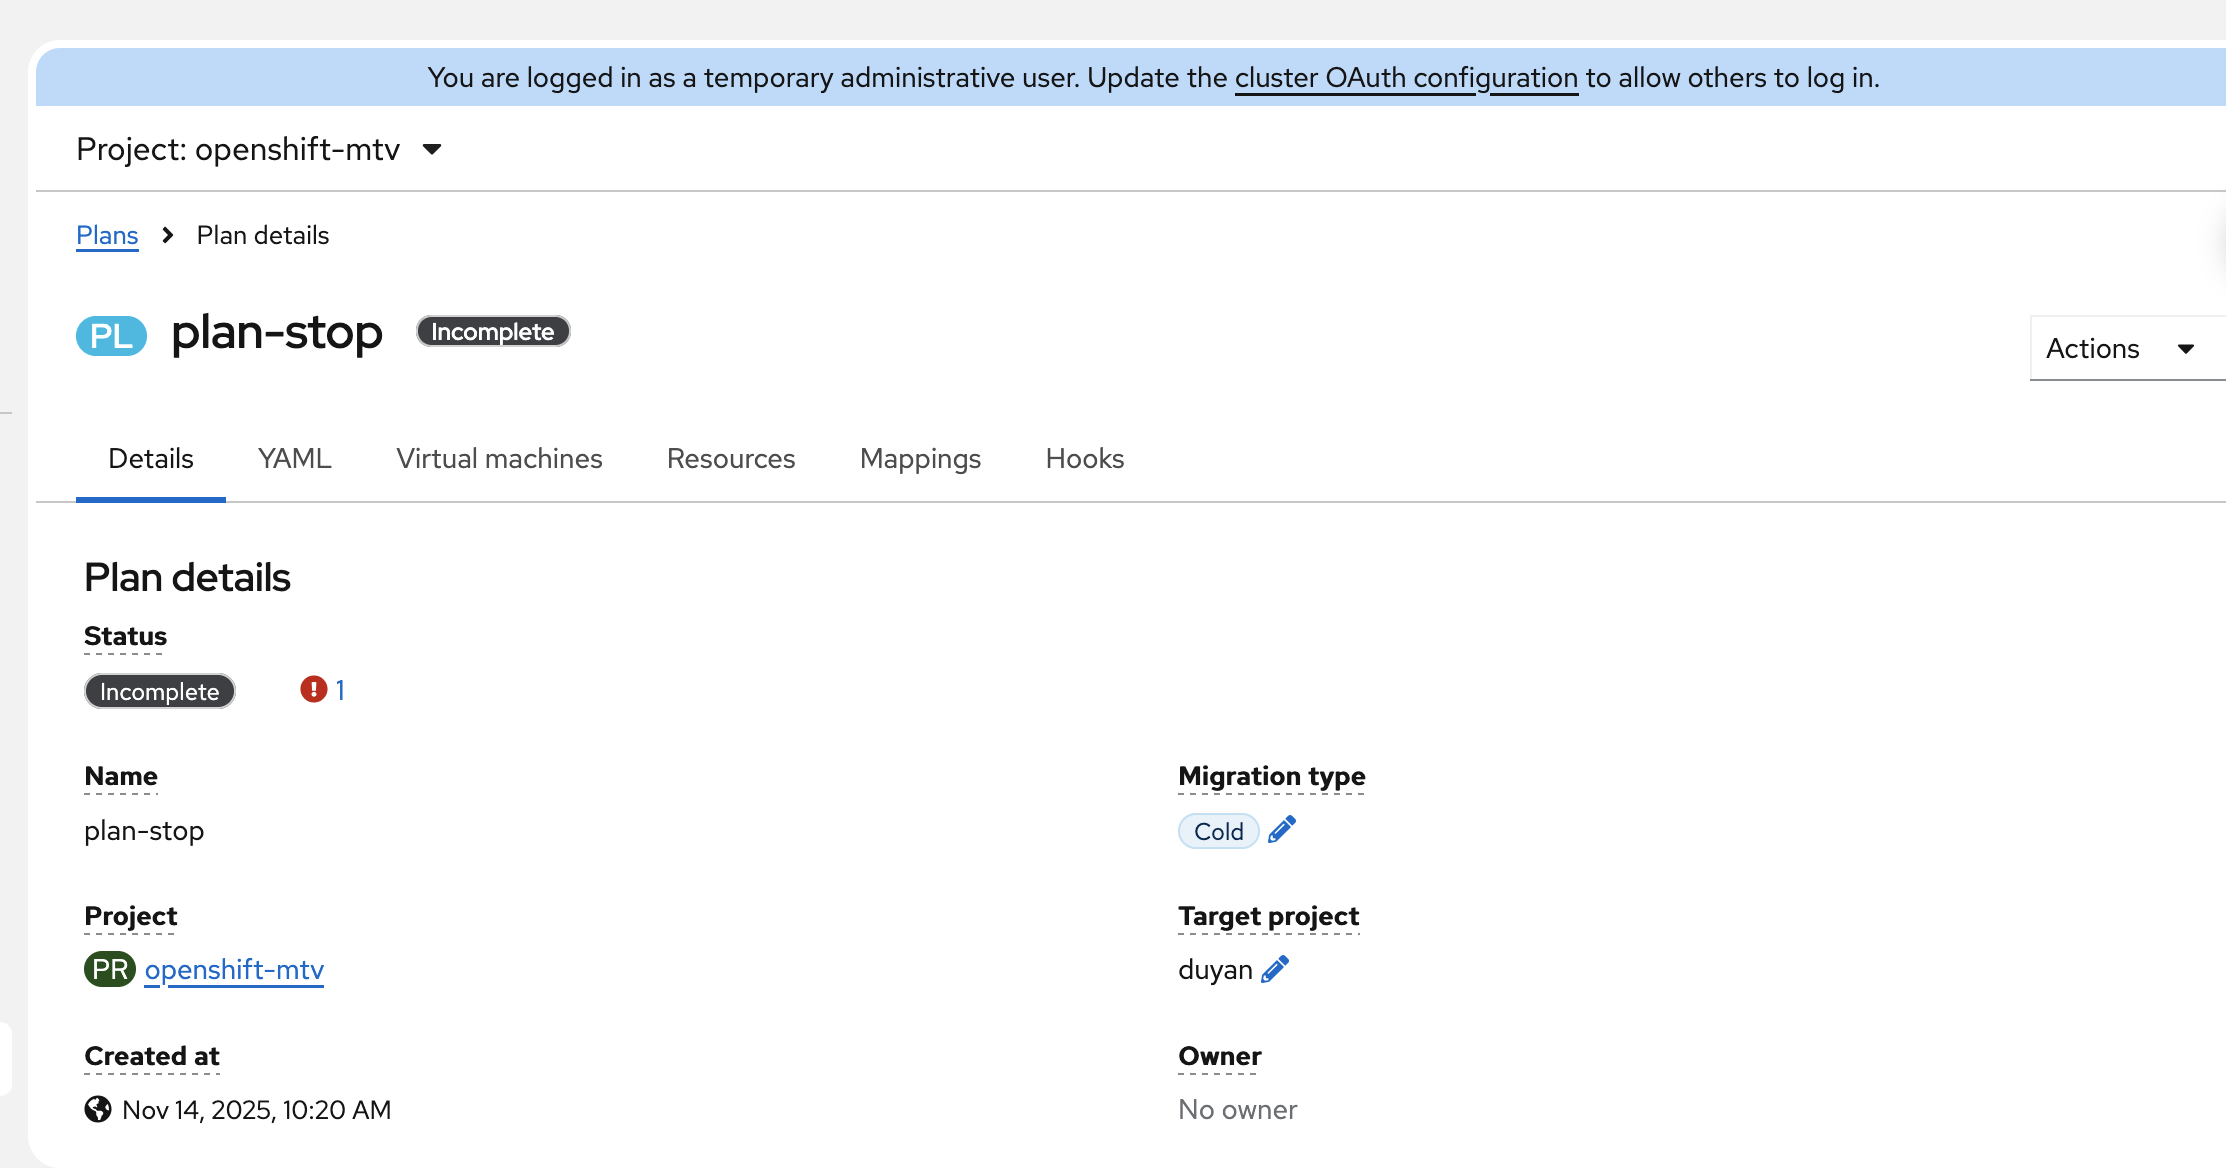Click the PL plan badge icon
Screen dimensions: 2226x1168
pos(111,335)
